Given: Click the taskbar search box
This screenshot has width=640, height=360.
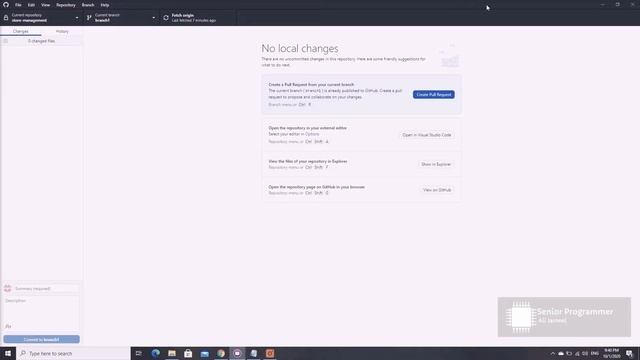Looking at the screenshot, I should tap(73, 353).
